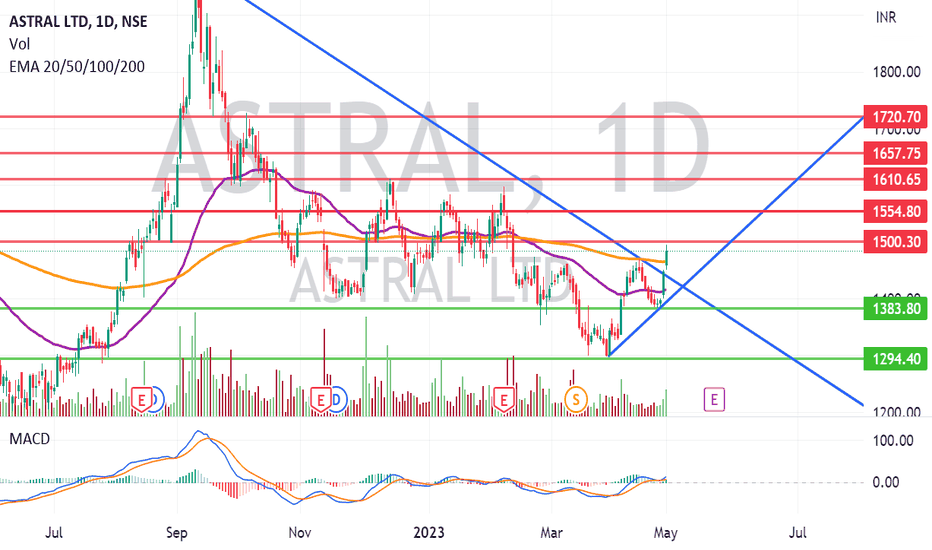Screen dimensions: 932x550
Task: Click the Sep label on time axis
Action: click(x=177, y=533)
